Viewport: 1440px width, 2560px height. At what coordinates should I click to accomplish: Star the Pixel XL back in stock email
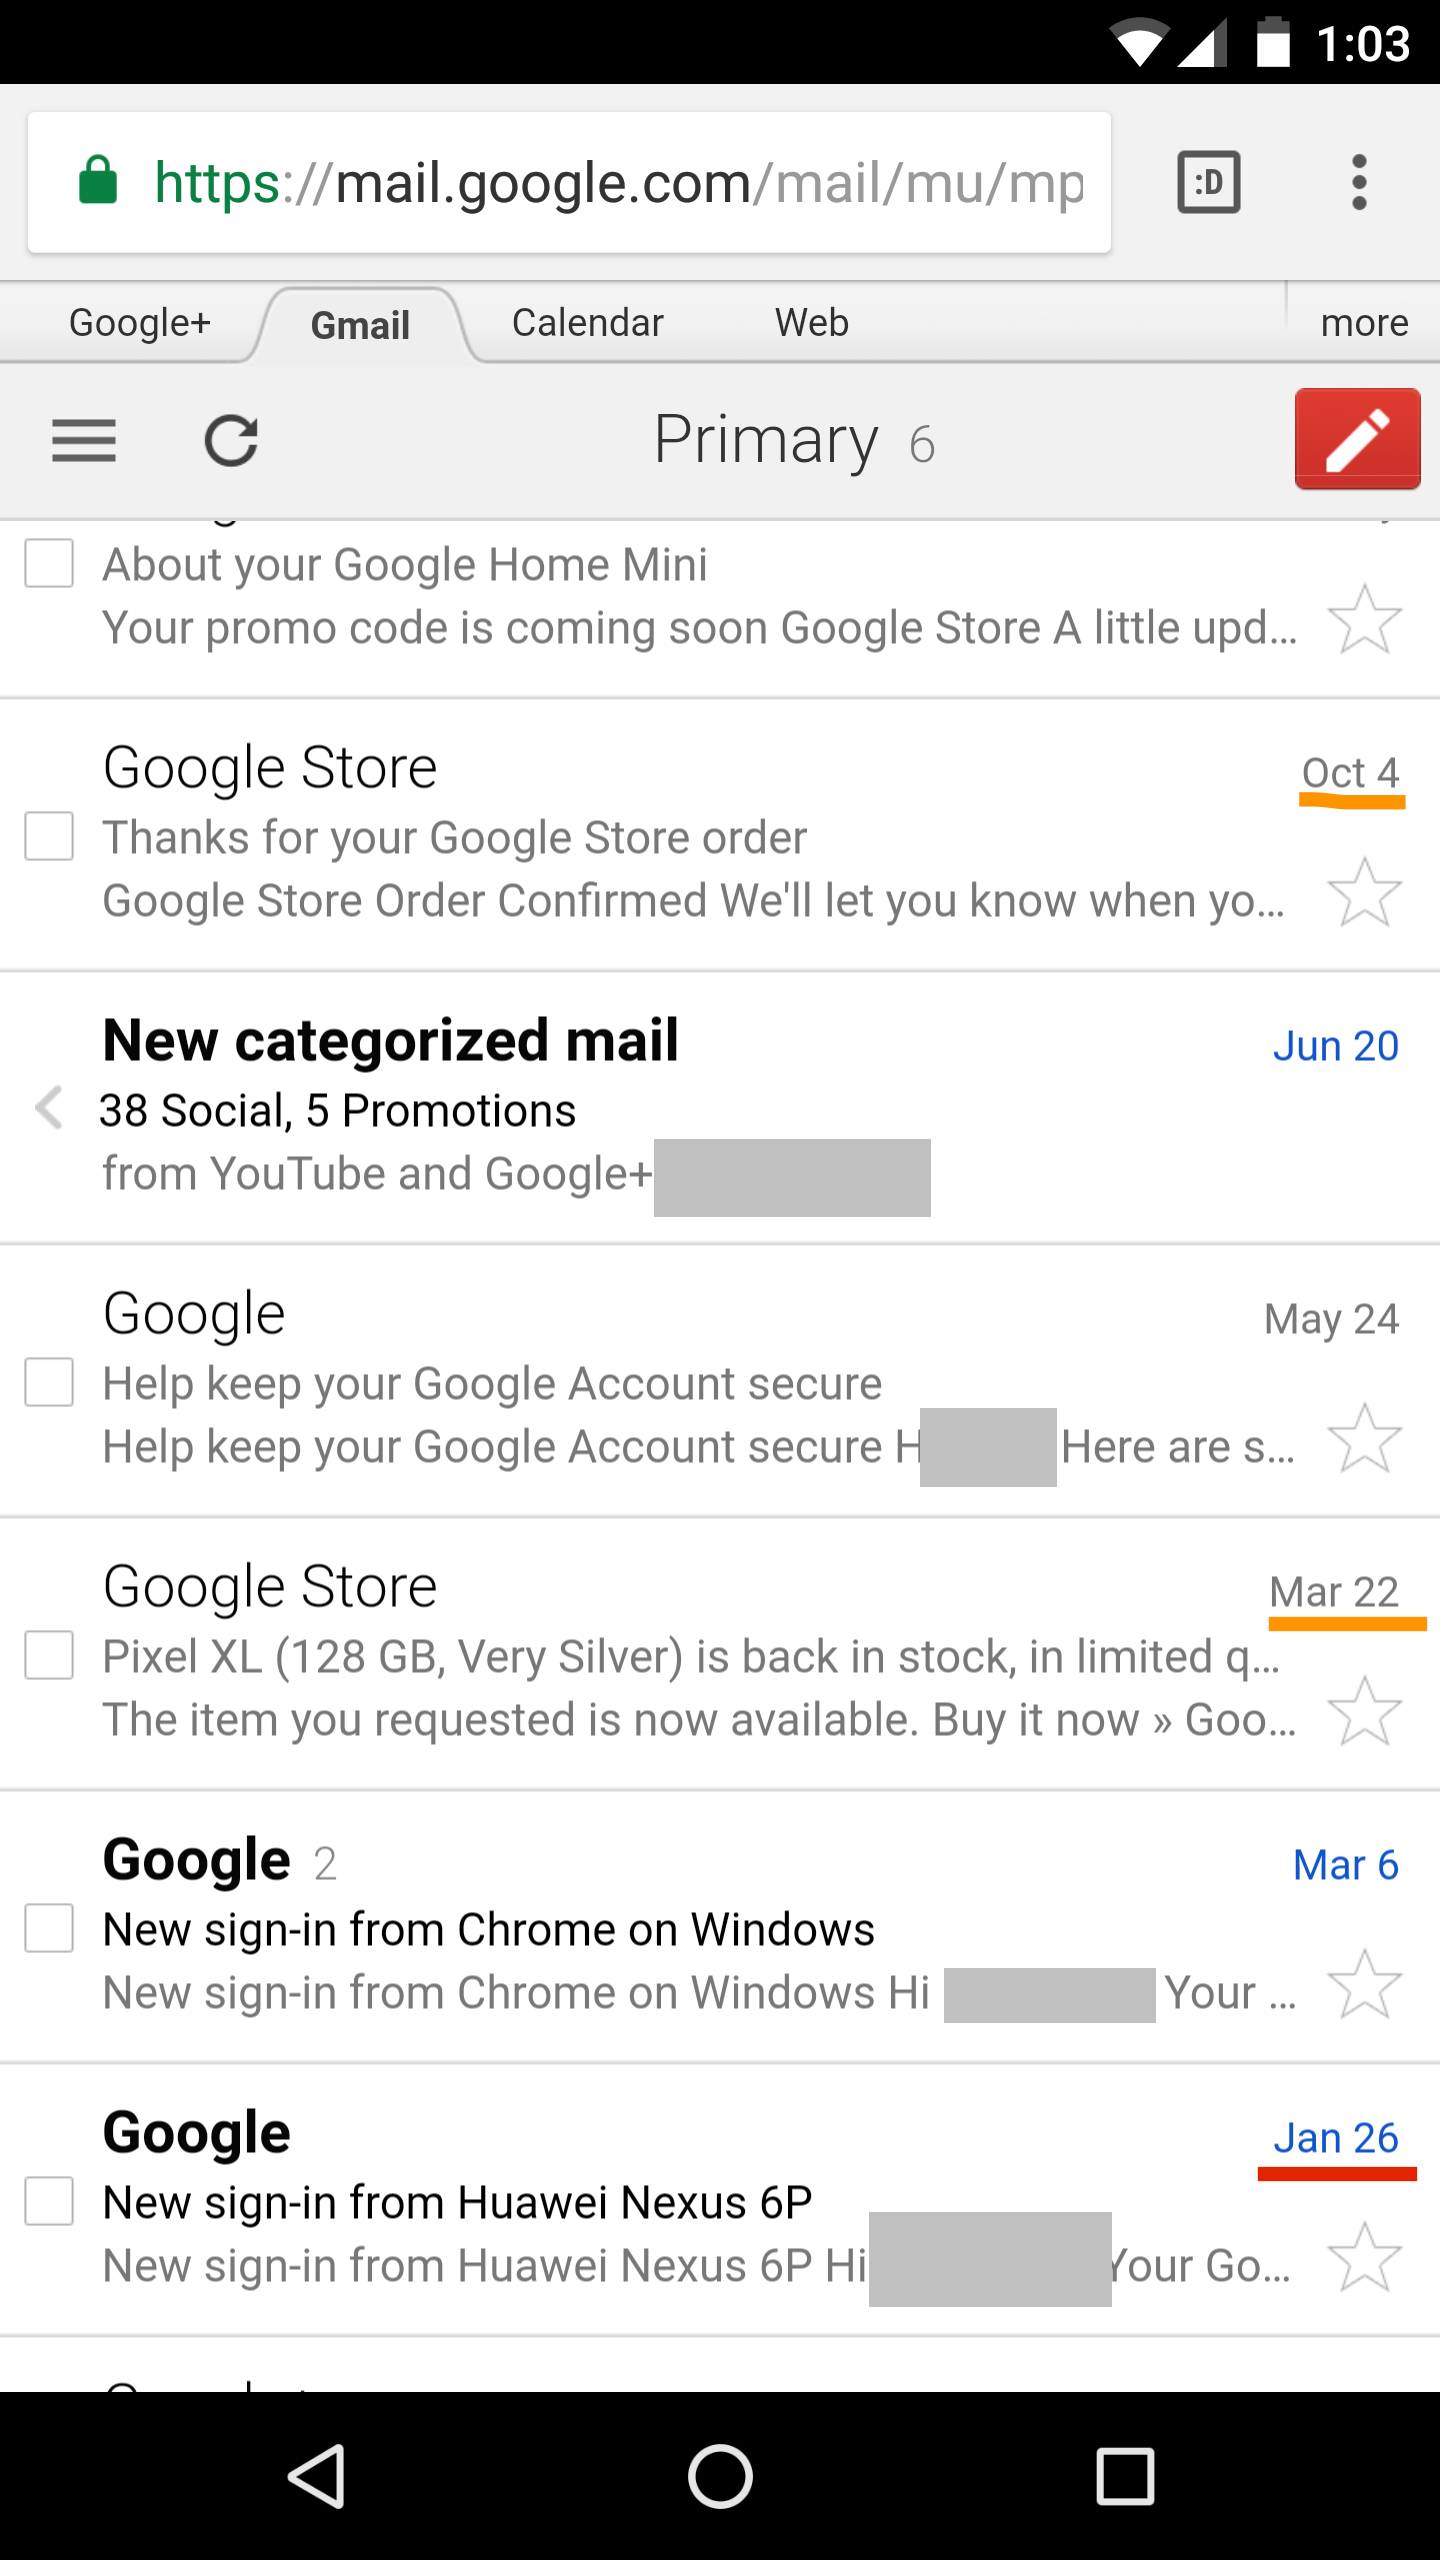click(x=1364, y=1711)
